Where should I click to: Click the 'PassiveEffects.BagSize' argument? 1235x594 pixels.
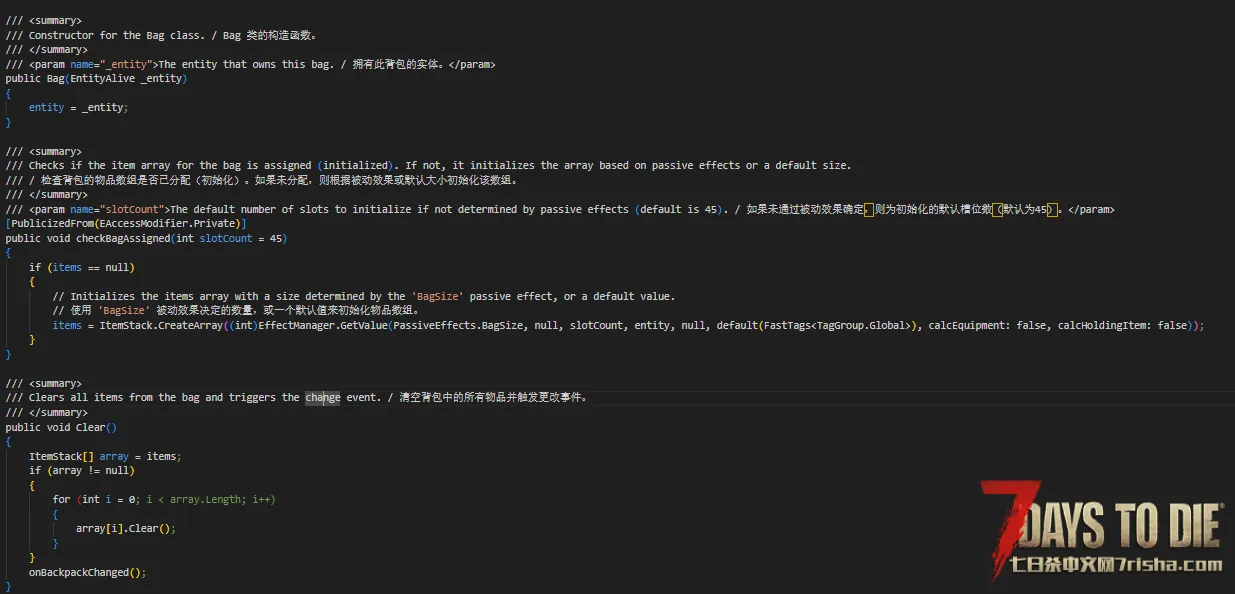pos(458,325)
